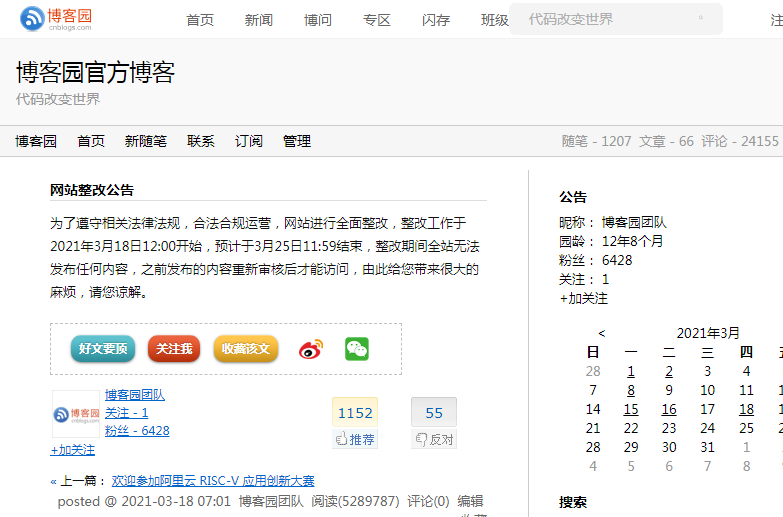The image size is (783, 517).
Task: Select calendar date 18 of March
Action: point(746,409)
